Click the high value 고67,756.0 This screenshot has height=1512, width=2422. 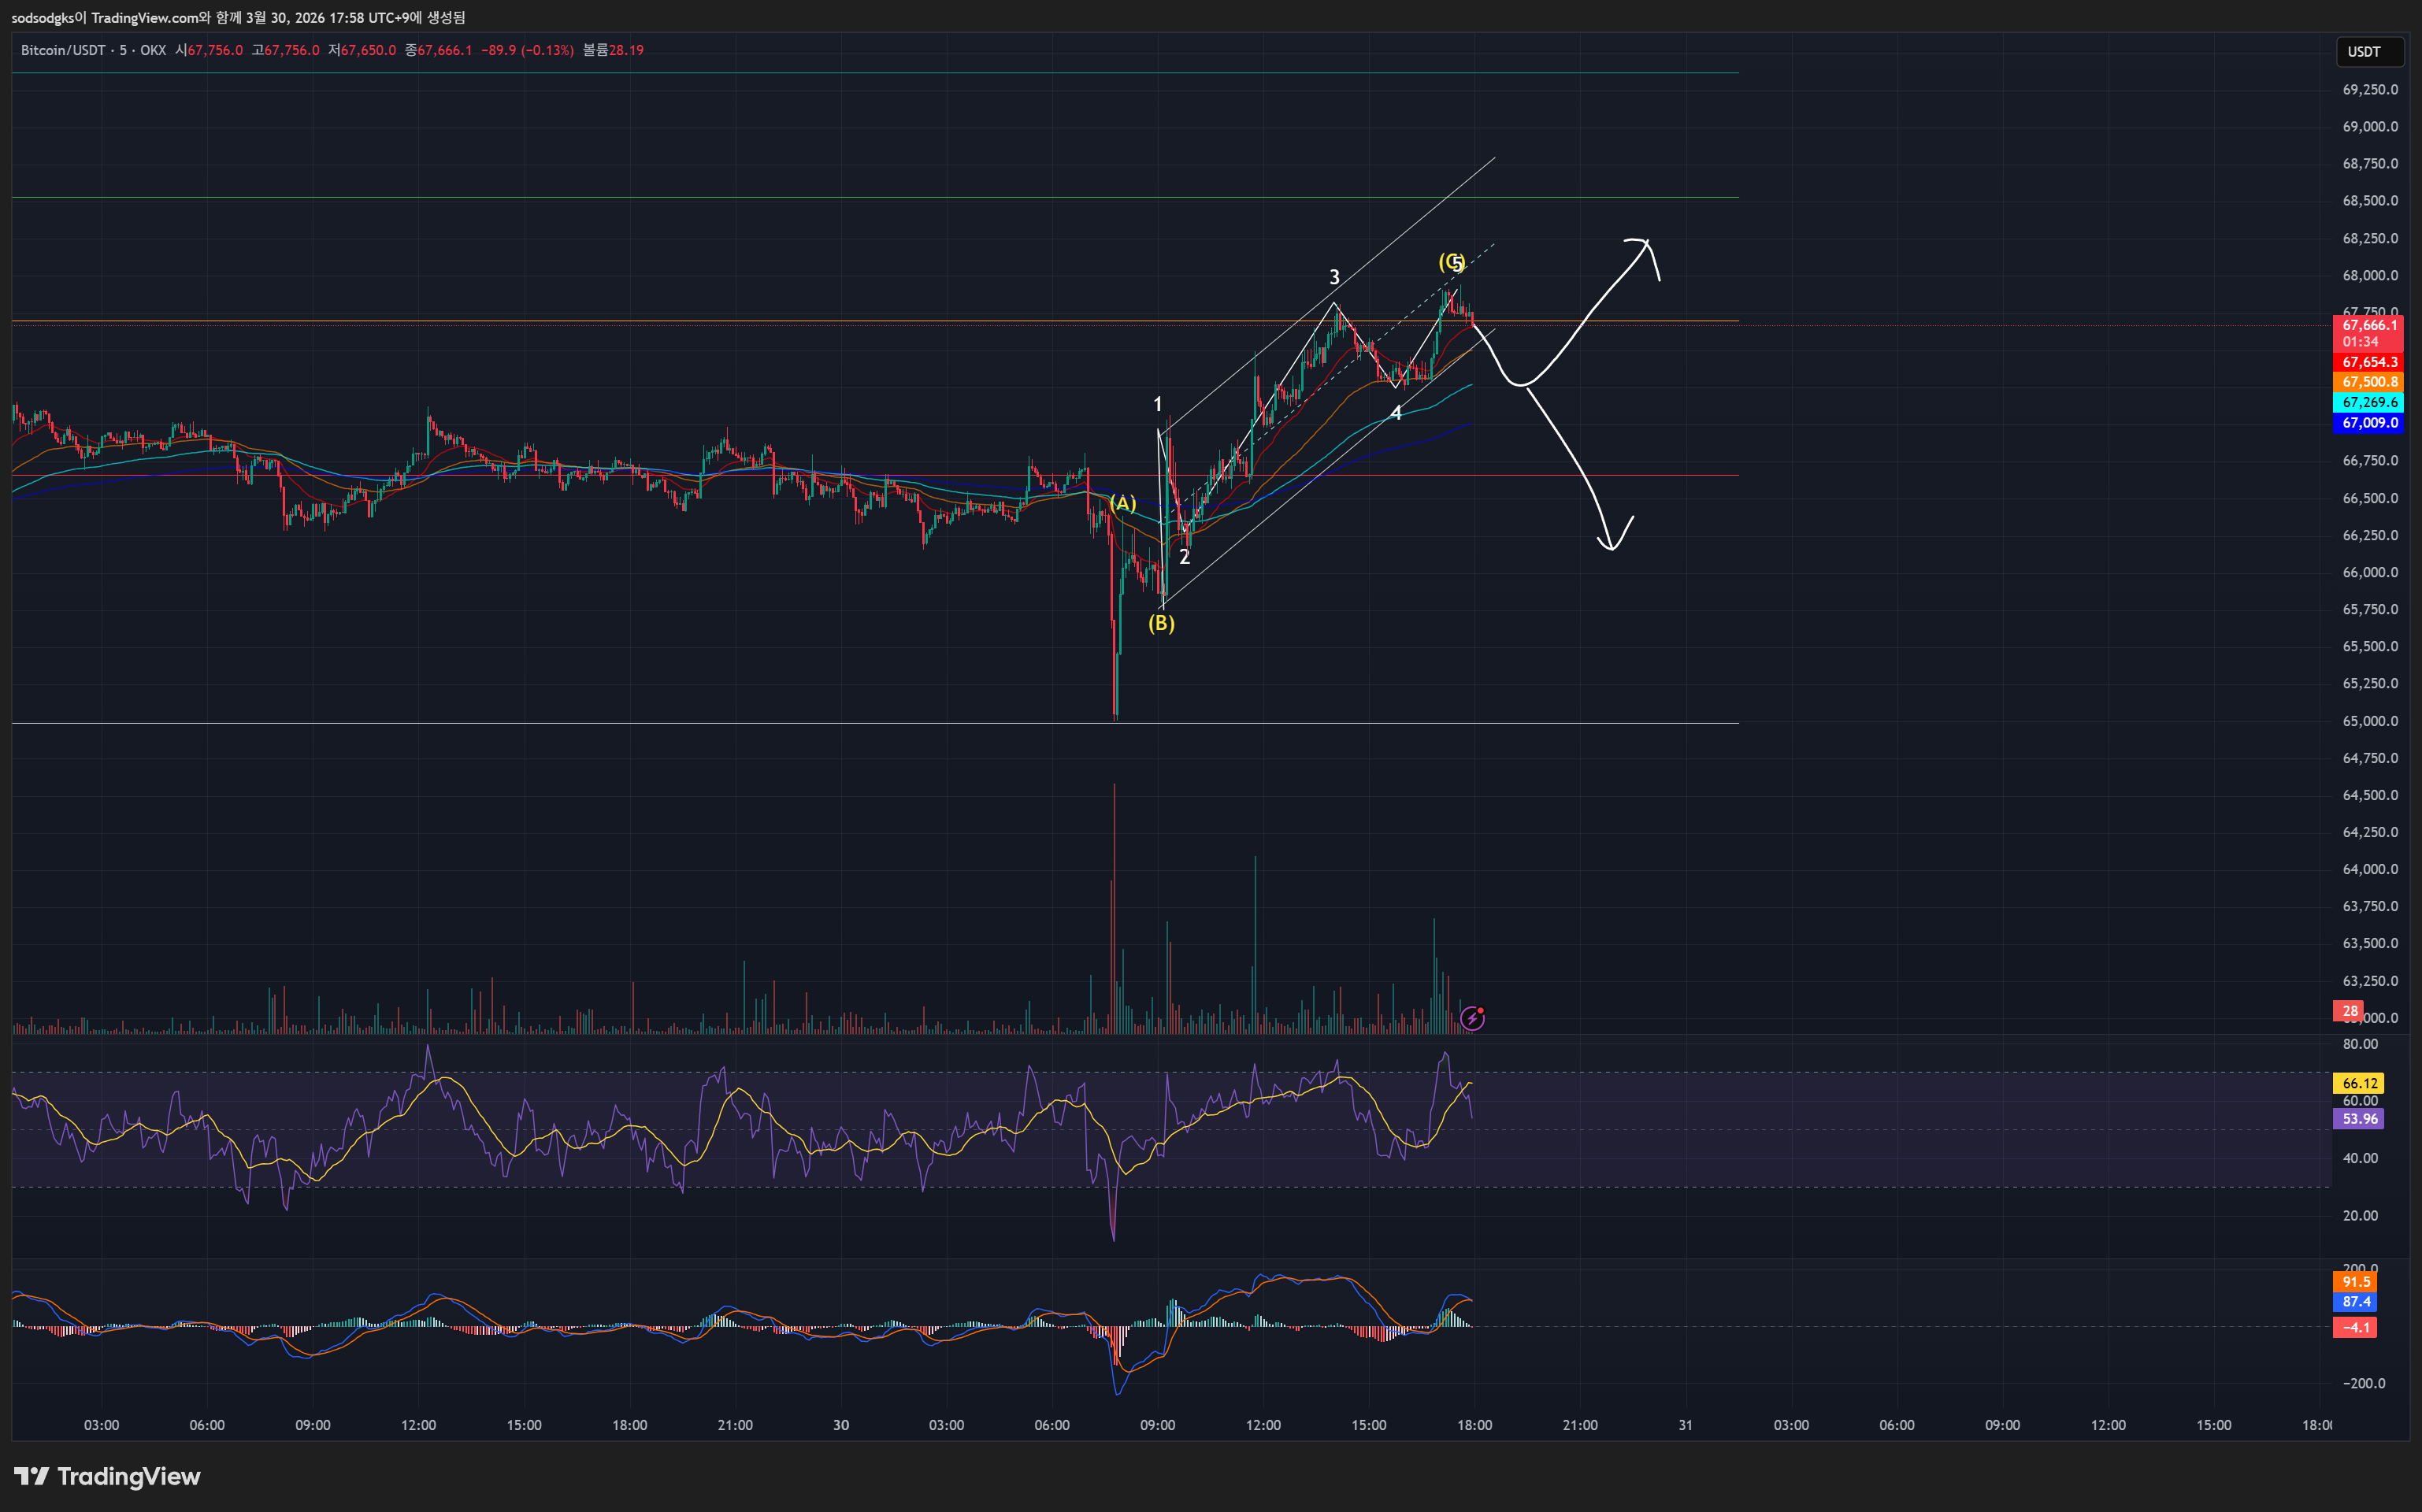286,50
